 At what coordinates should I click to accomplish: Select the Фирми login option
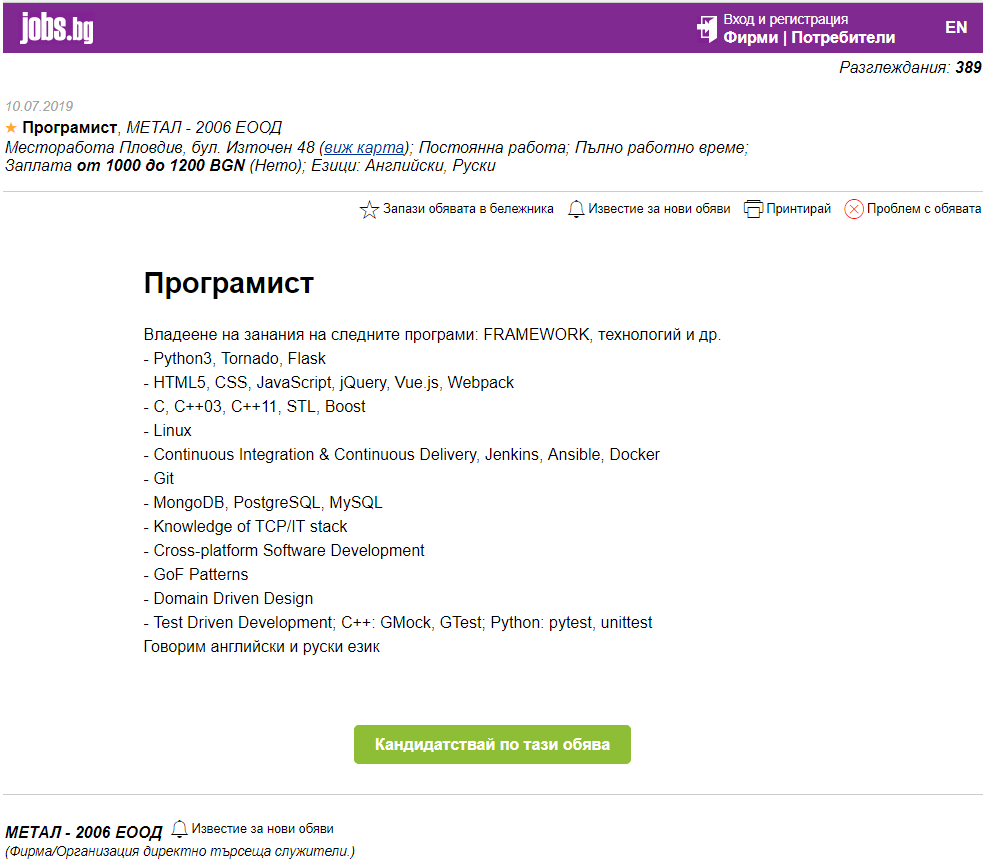click(751, 38)
